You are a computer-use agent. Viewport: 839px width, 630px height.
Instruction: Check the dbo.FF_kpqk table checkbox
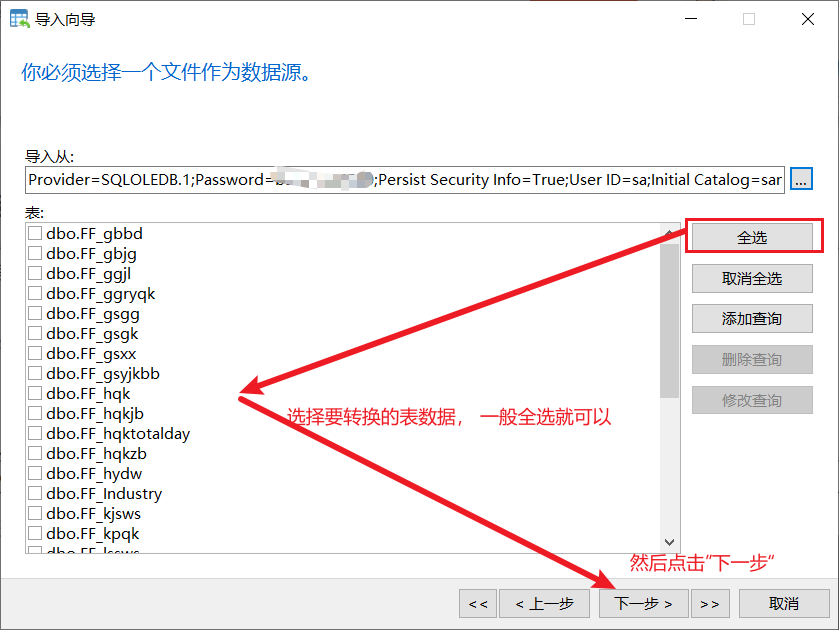(x=35, y=534)
